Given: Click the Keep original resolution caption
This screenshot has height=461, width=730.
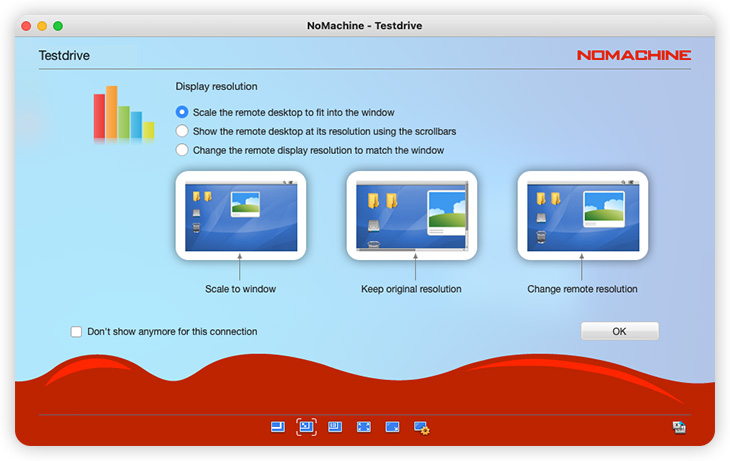Looking at the screenshot, I should 411,289.
